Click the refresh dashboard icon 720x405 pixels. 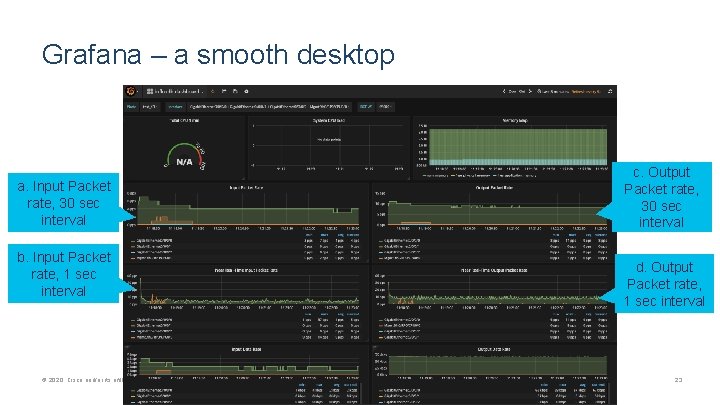coord(610,91)
